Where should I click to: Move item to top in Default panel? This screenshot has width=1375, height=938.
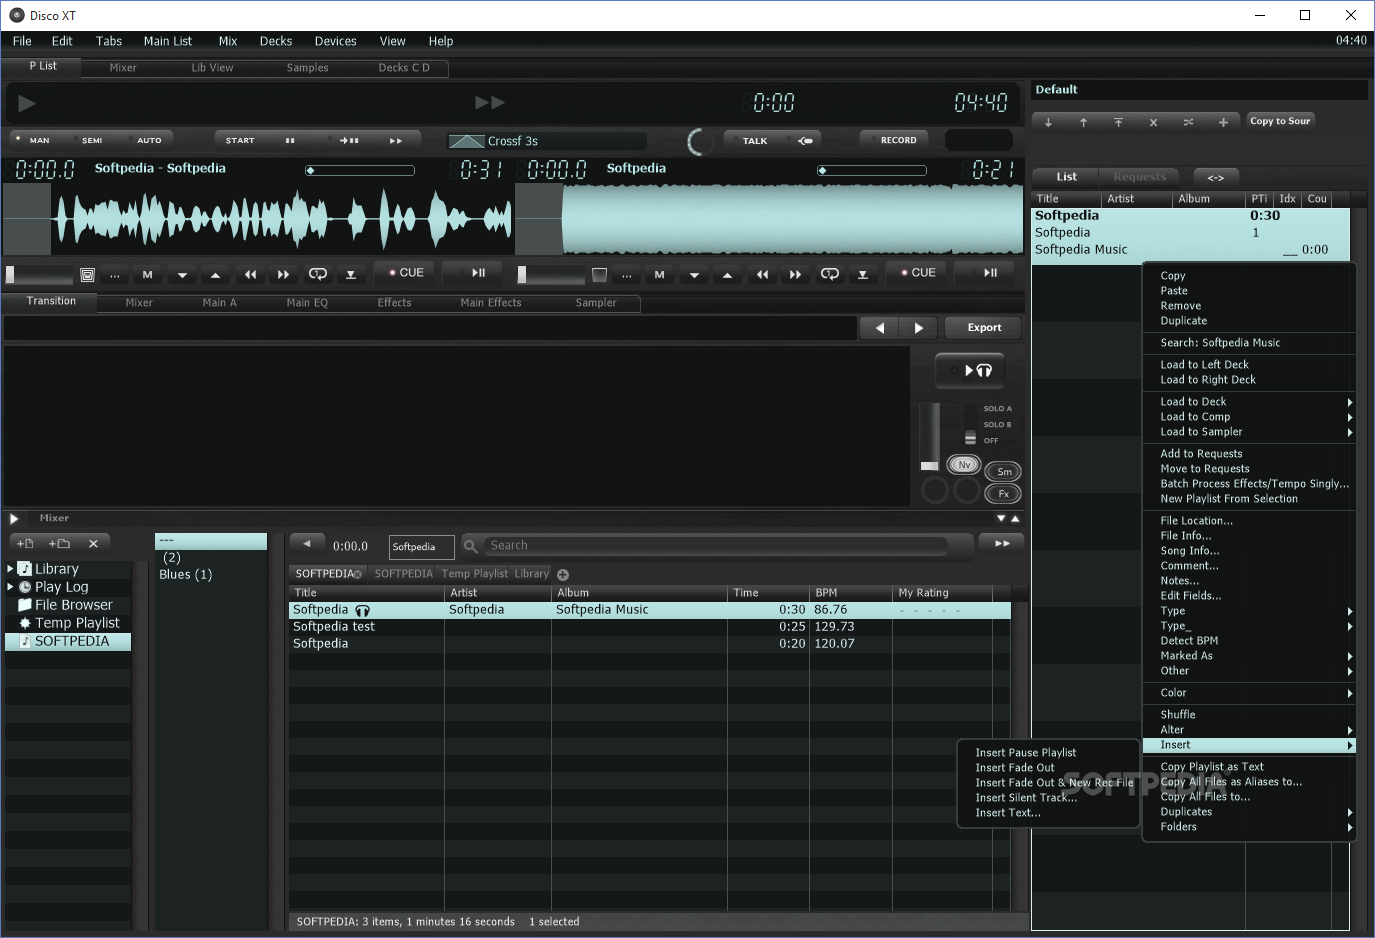[1118, 122]
